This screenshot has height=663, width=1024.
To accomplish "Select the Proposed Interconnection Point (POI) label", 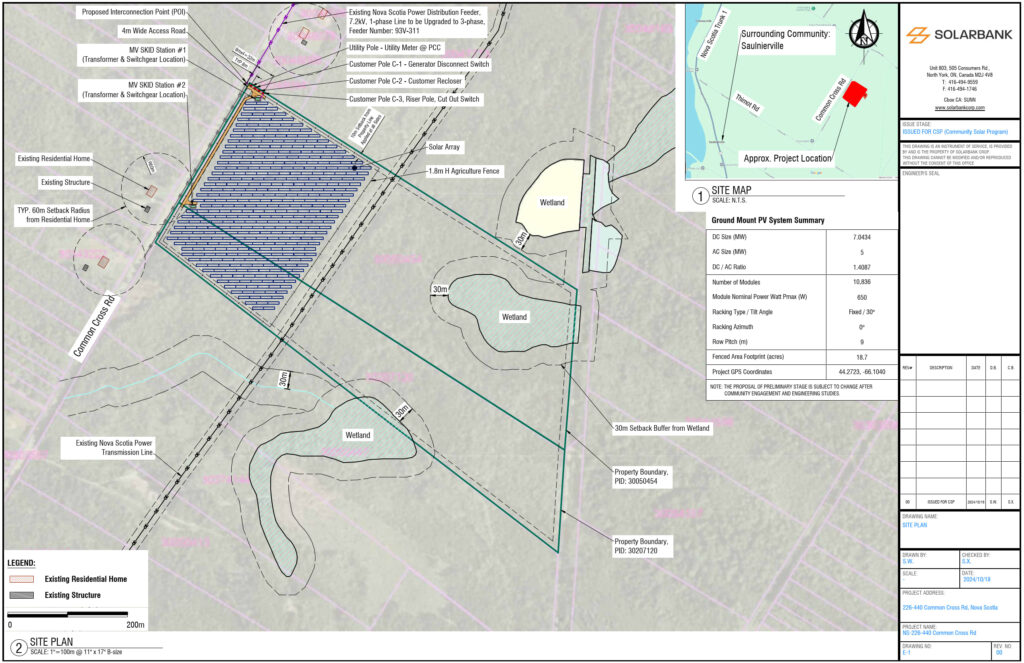I will pos(134,12).
